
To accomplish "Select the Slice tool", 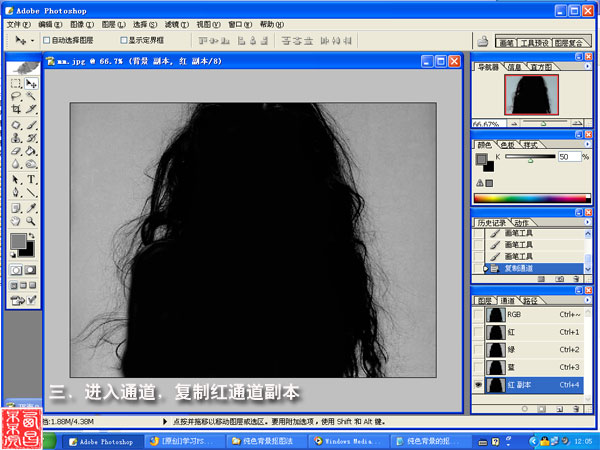I will click(x=31, y=109).
